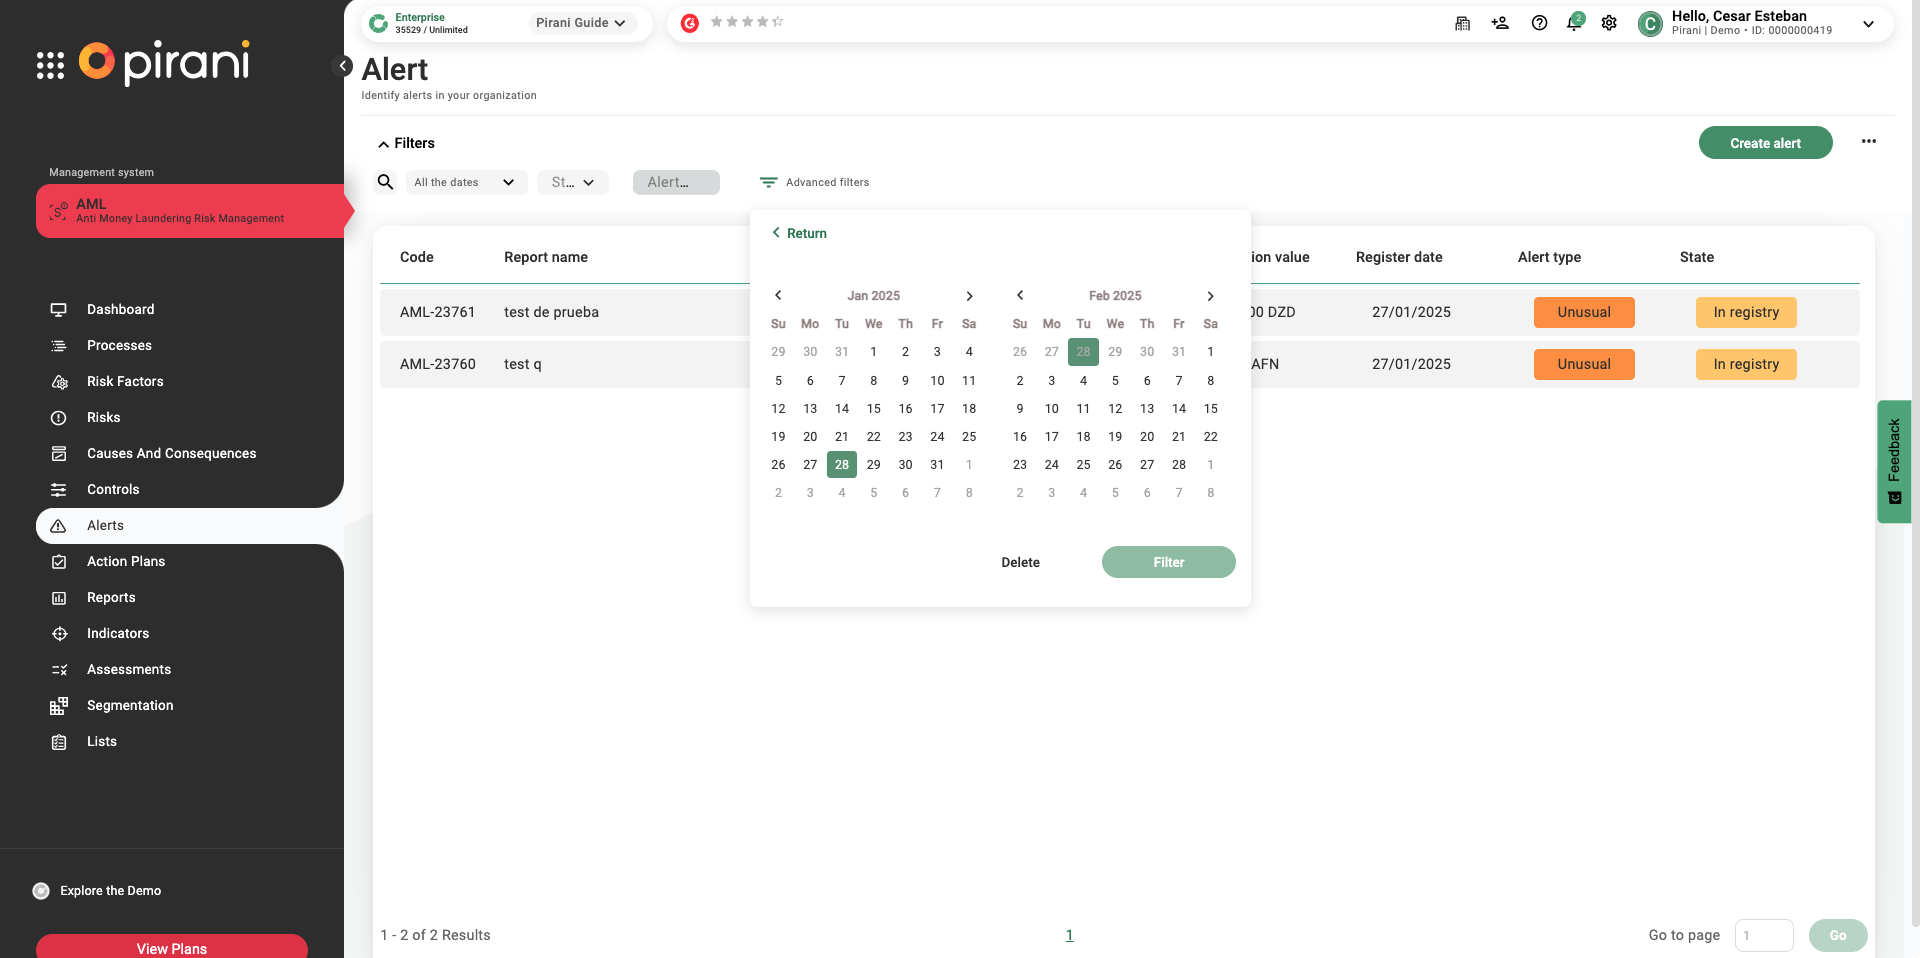The width and height of the screenshot is (1920, 958).
Task: Collapse the sidebar with arrow button
Action: (x=343, y=66)
